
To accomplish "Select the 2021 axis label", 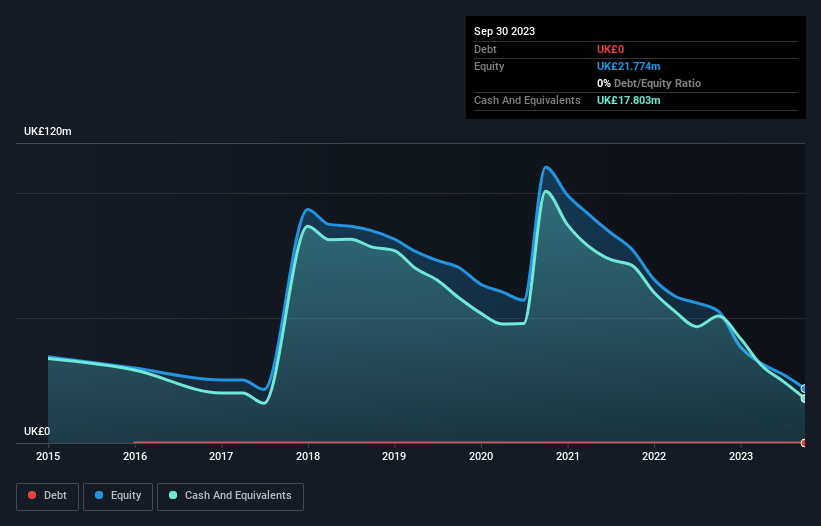I will point(568,456).
